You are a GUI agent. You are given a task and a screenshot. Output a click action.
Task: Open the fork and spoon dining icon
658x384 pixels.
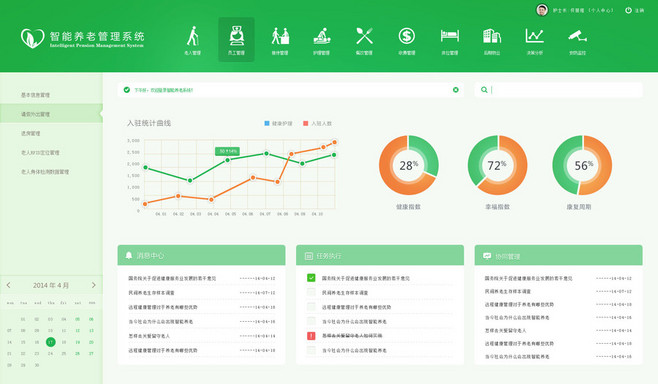(364, 36)
